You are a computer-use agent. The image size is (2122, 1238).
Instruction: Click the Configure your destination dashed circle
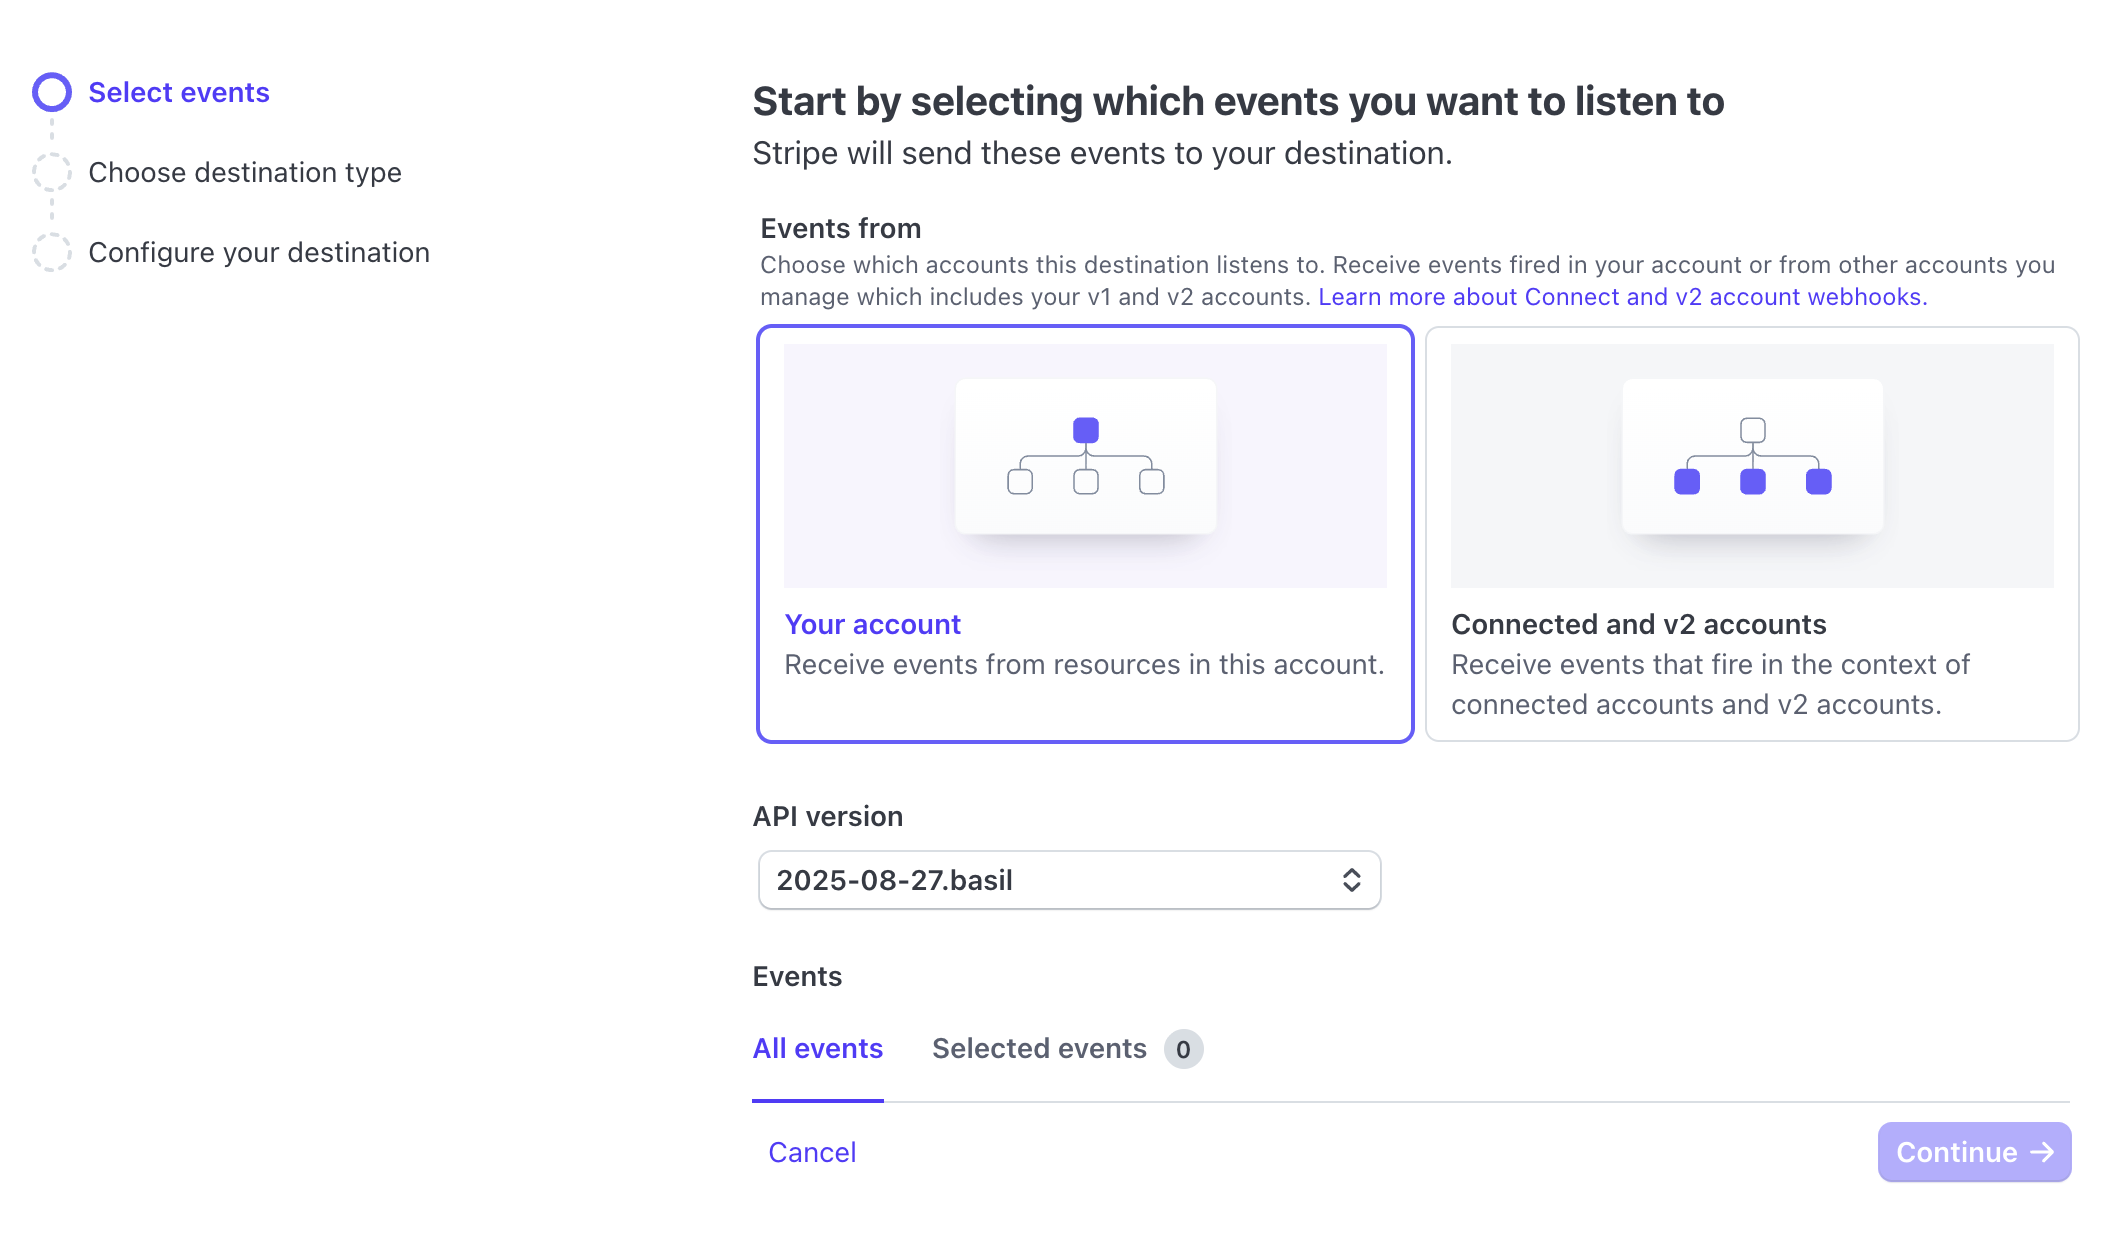(52, 252)
